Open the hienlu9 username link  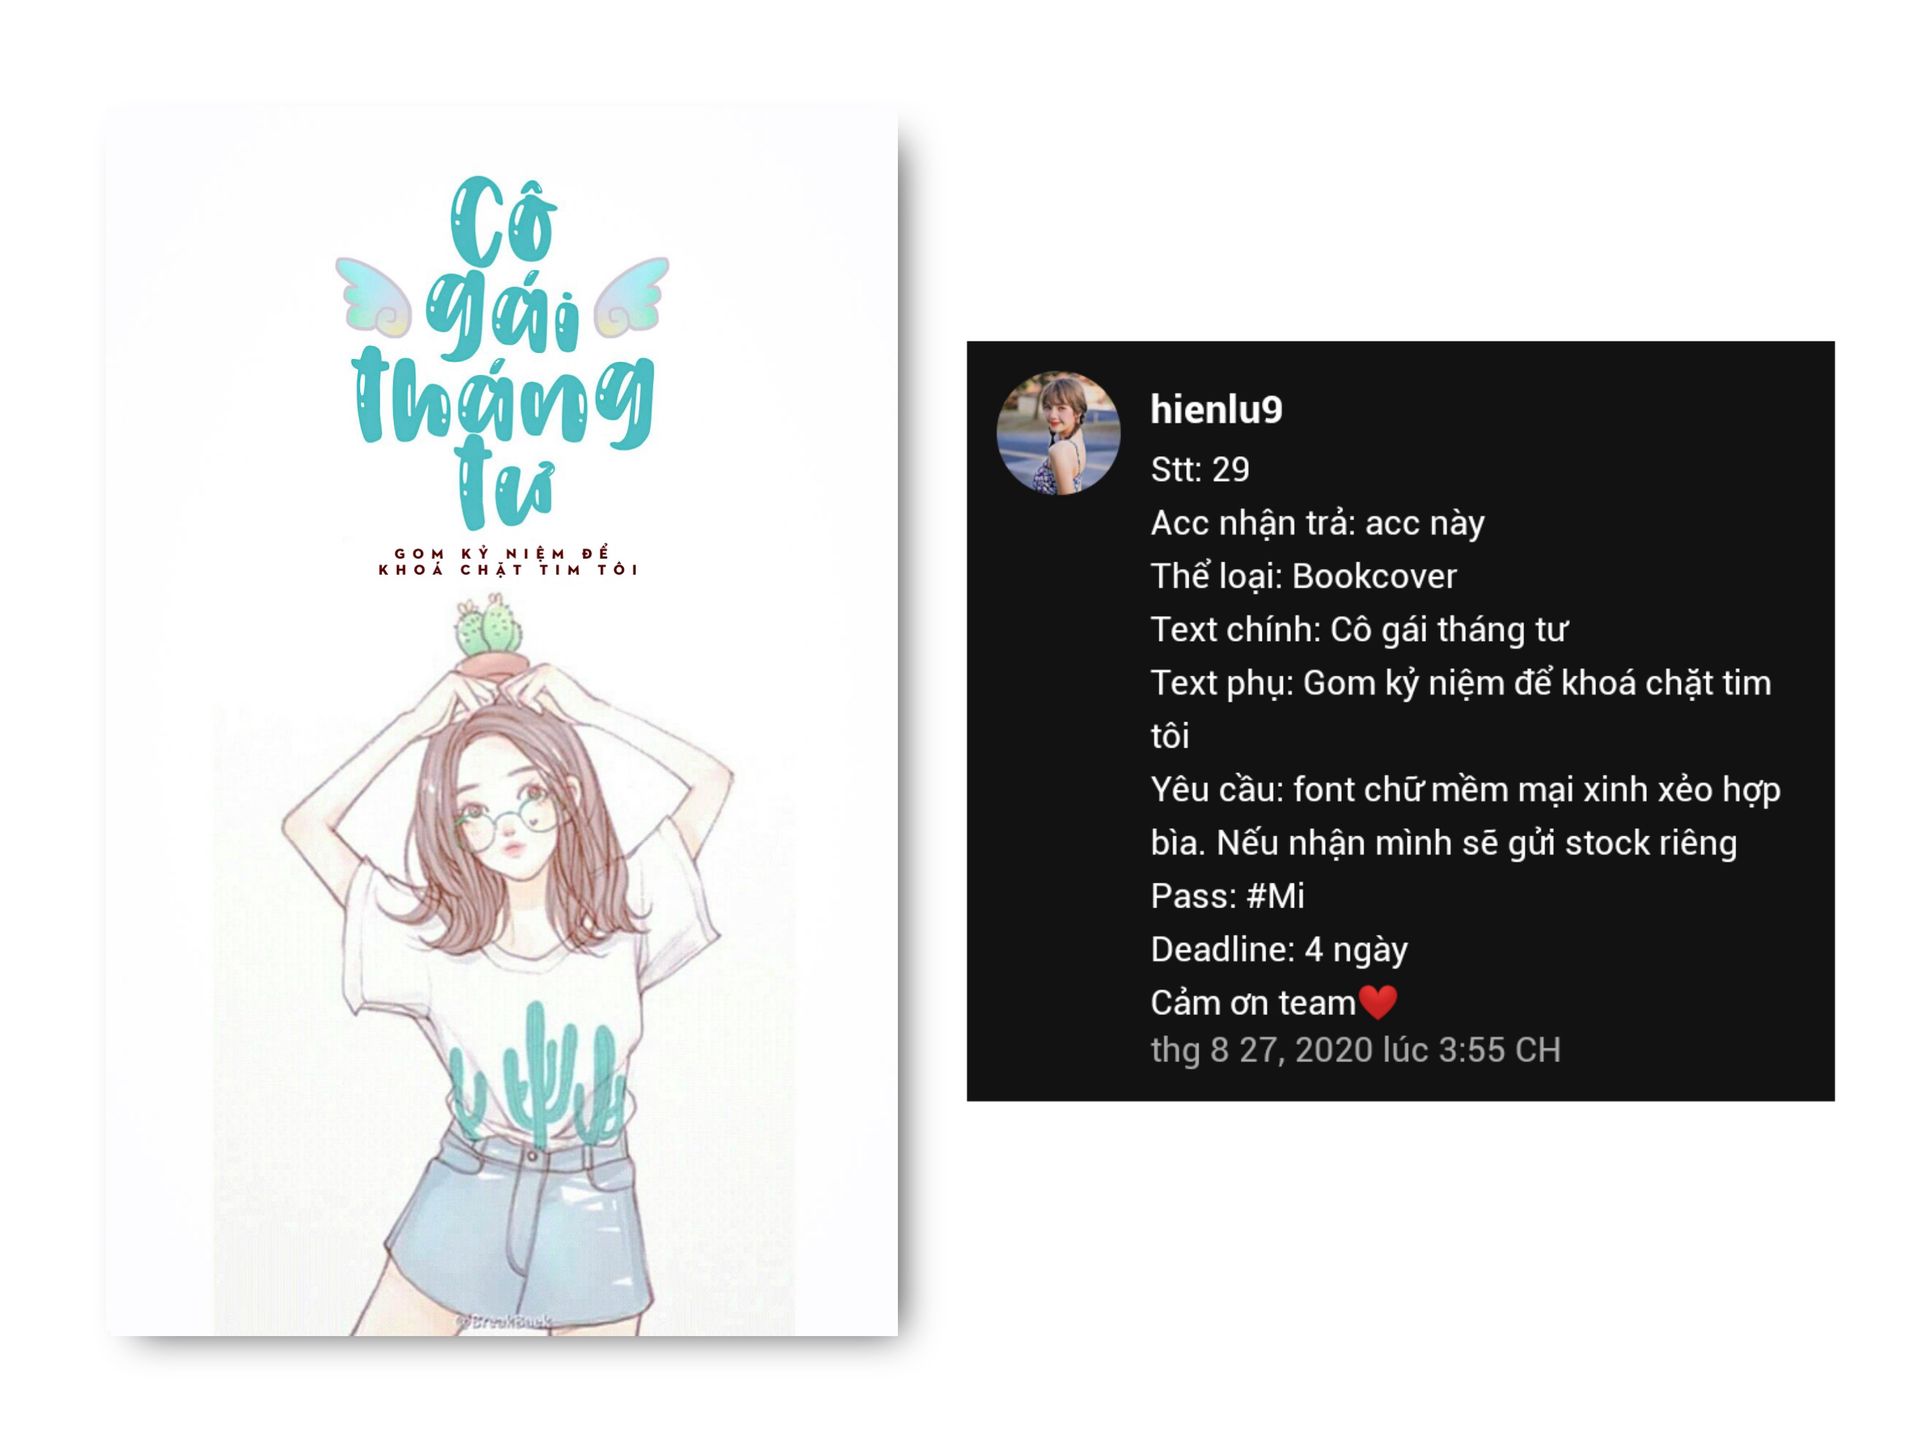click(x=1216, y=410)
